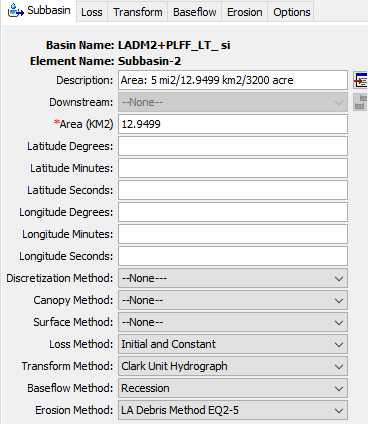This screenshot has width=368, height=424.
Task: Expand the Surface Method dropdown
Action: tap(233, 322)
